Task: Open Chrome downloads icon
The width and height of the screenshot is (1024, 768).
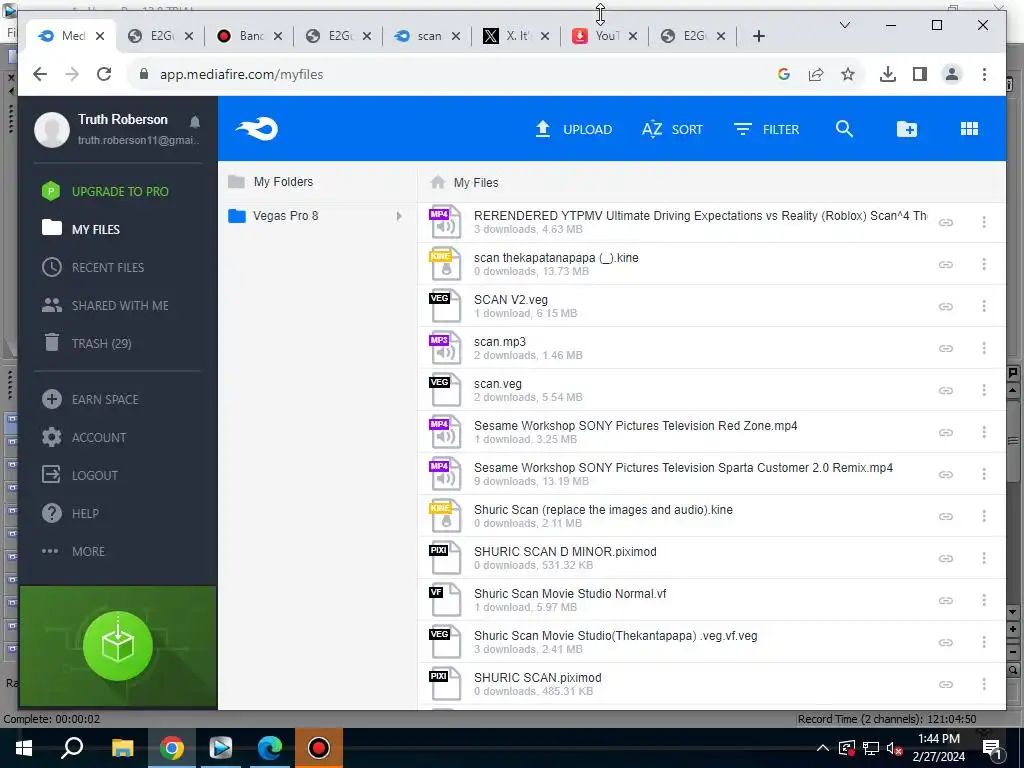Action: (x=887, y=74)
